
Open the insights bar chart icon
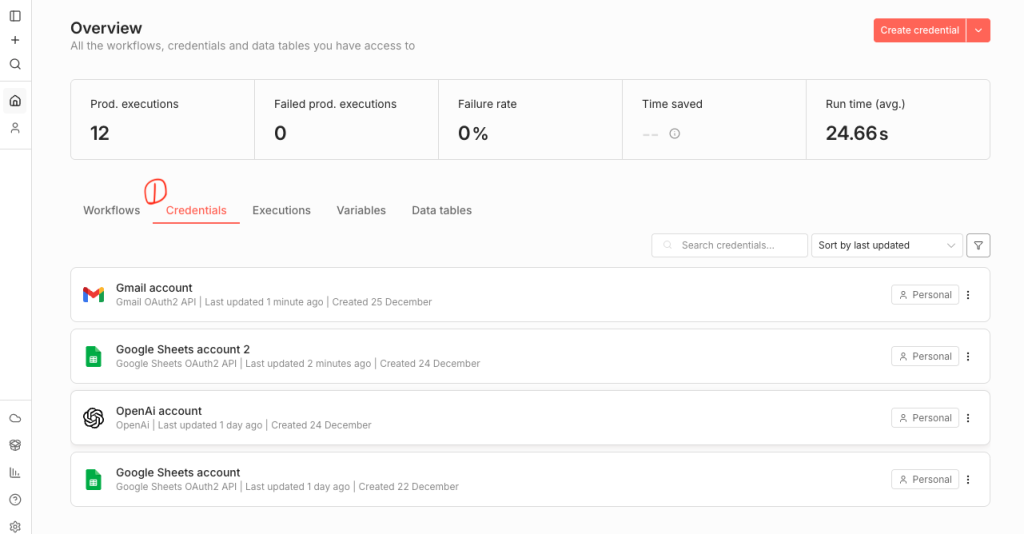click(15, 472)
